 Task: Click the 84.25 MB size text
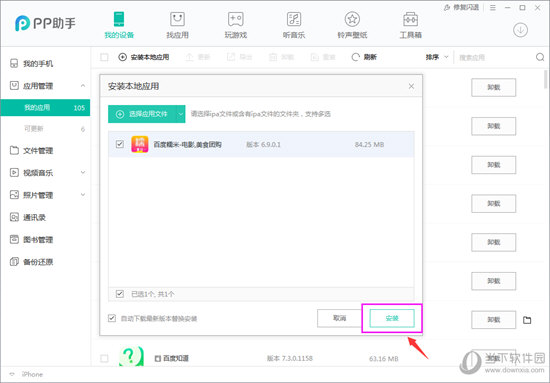[369, 145]
